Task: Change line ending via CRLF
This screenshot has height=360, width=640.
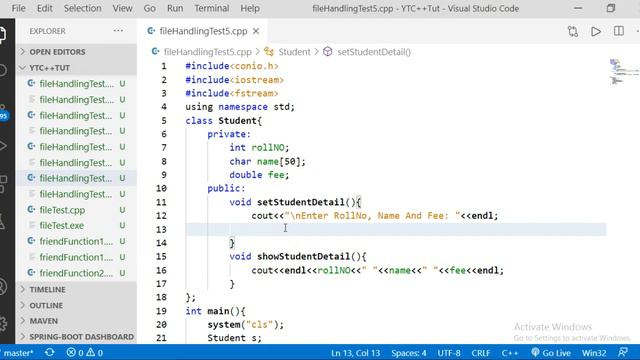Action: point(481,353)
